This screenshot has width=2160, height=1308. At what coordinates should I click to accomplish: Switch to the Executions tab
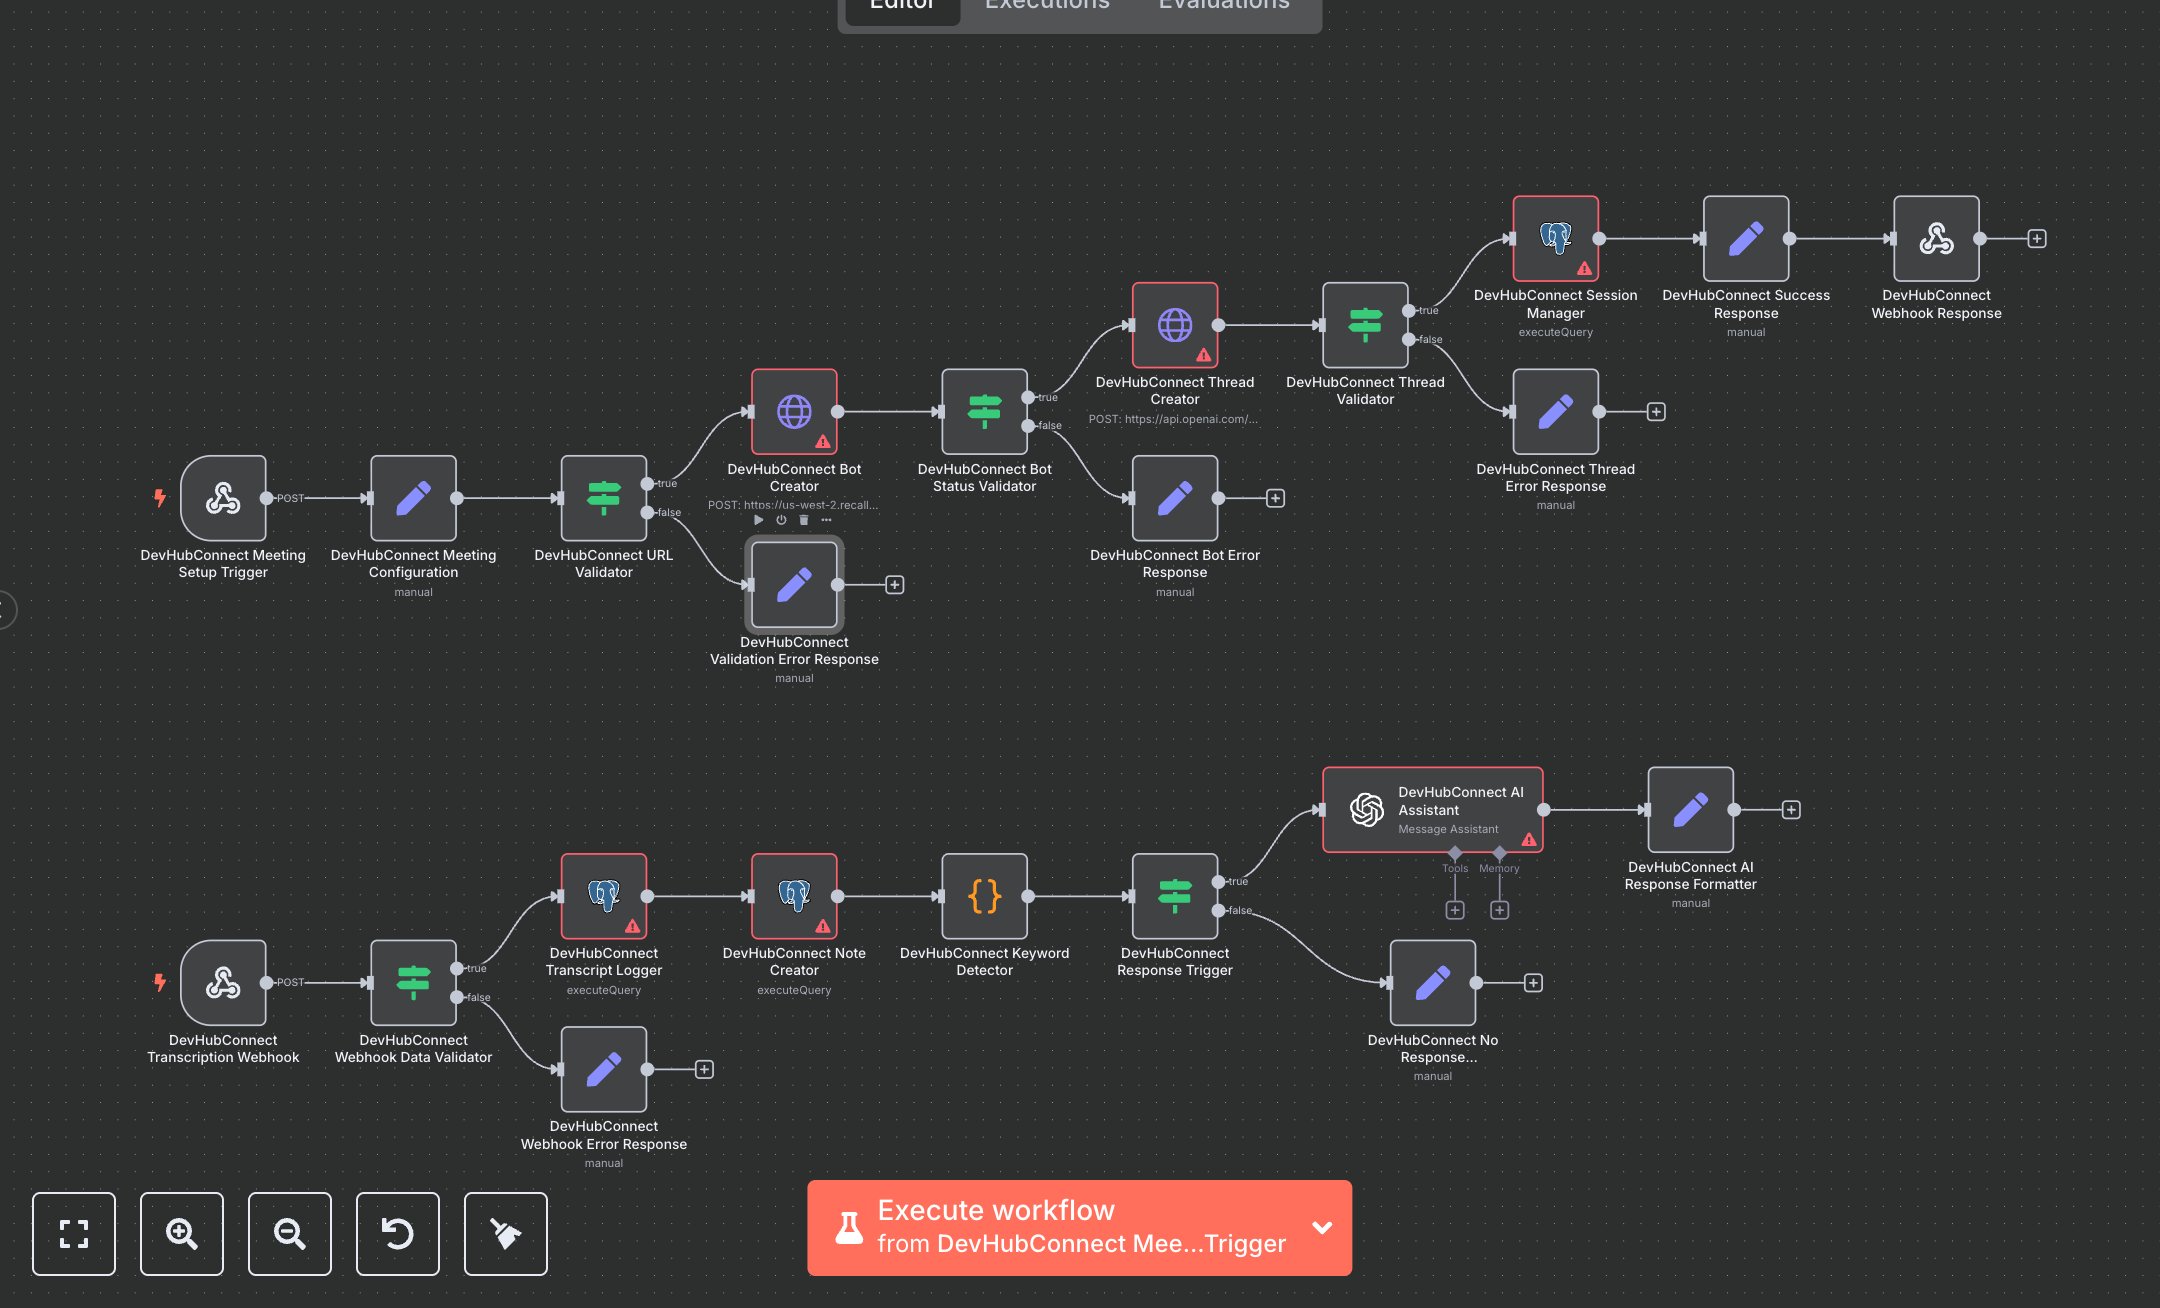[1046, 6]
